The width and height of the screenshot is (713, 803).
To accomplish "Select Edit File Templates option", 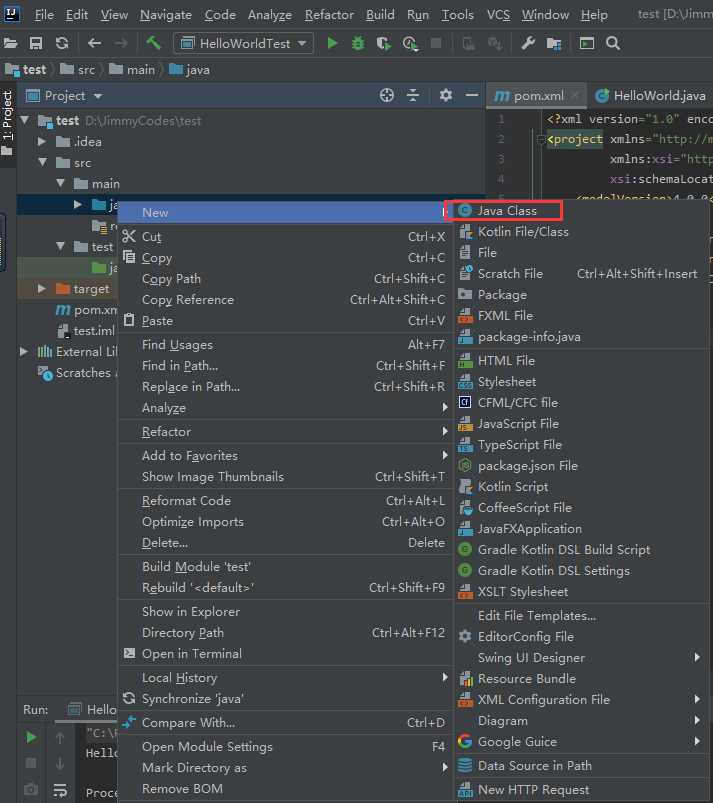I will point(582,616).
